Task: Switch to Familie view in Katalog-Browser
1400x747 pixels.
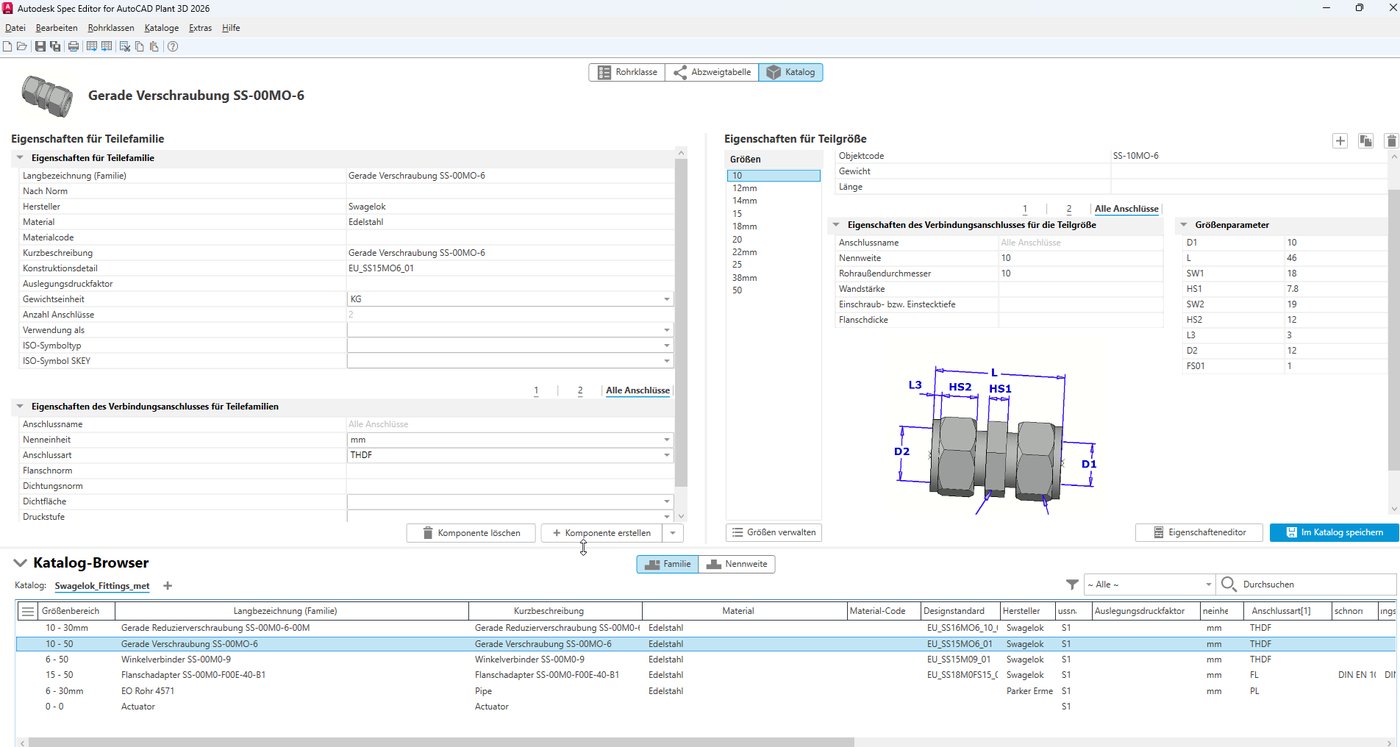Action: pos(667,564)
